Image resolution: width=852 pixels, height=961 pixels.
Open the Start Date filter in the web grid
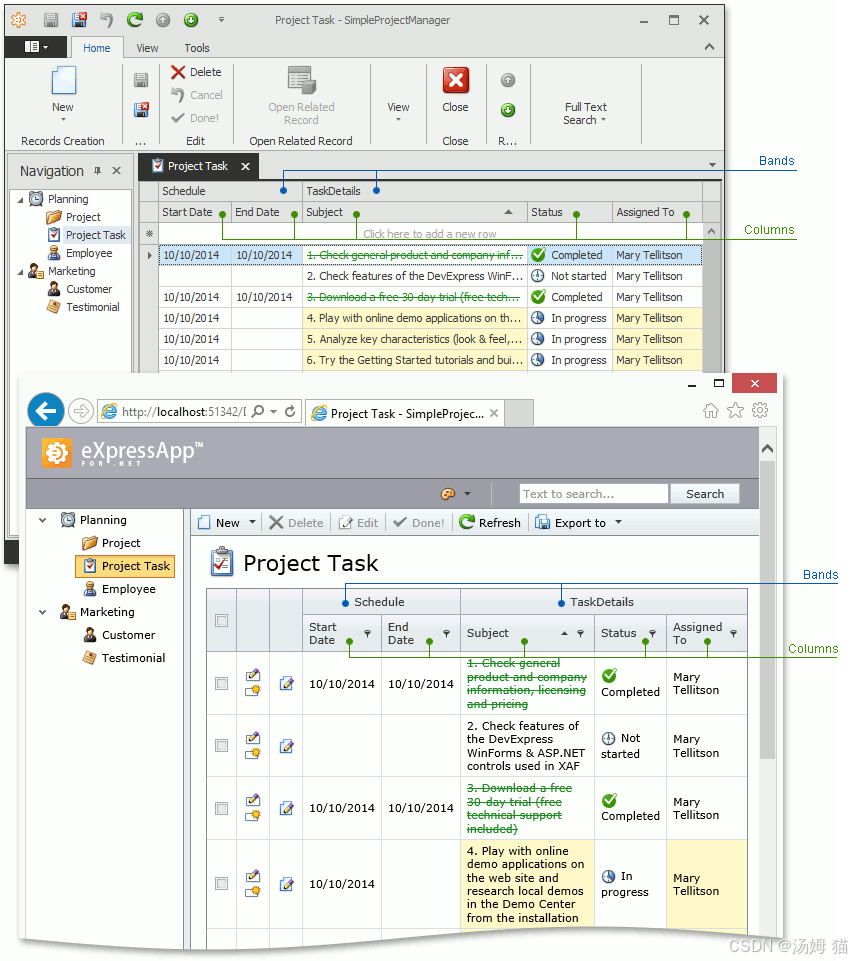click(x=367, y=633)
